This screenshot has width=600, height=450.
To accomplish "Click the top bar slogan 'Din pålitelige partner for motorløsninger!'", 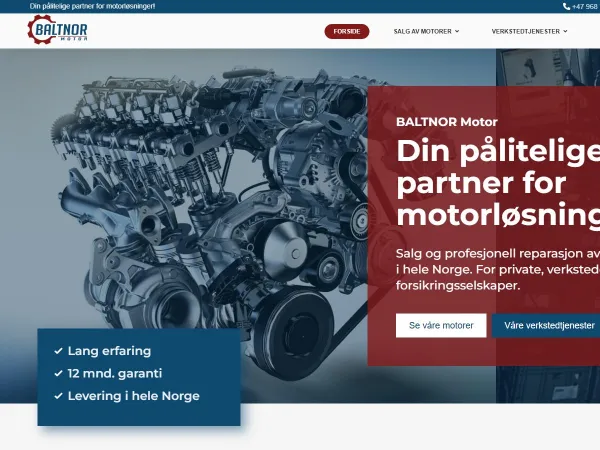I will click(92, 7).
